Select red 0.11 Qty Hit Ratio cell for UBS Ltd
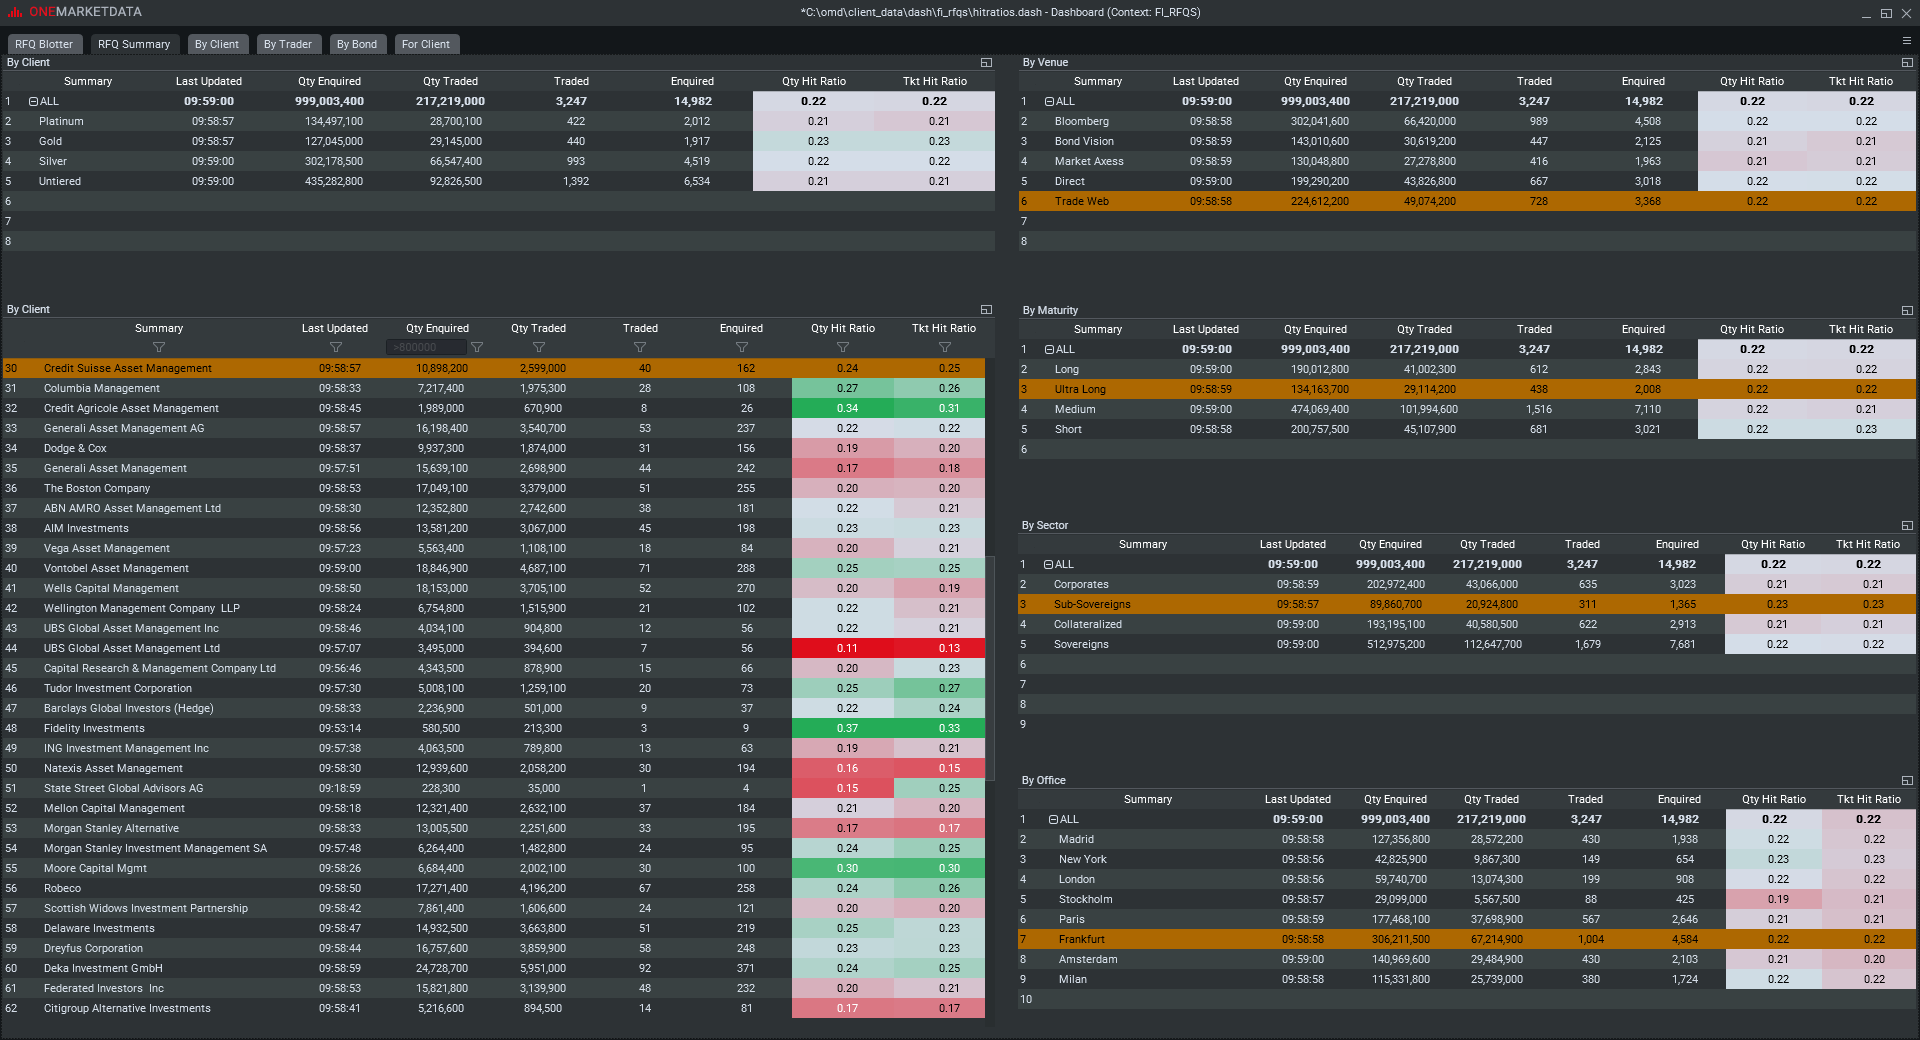The width and height of the screenshot is (1920, 1040). coord(843,648)
